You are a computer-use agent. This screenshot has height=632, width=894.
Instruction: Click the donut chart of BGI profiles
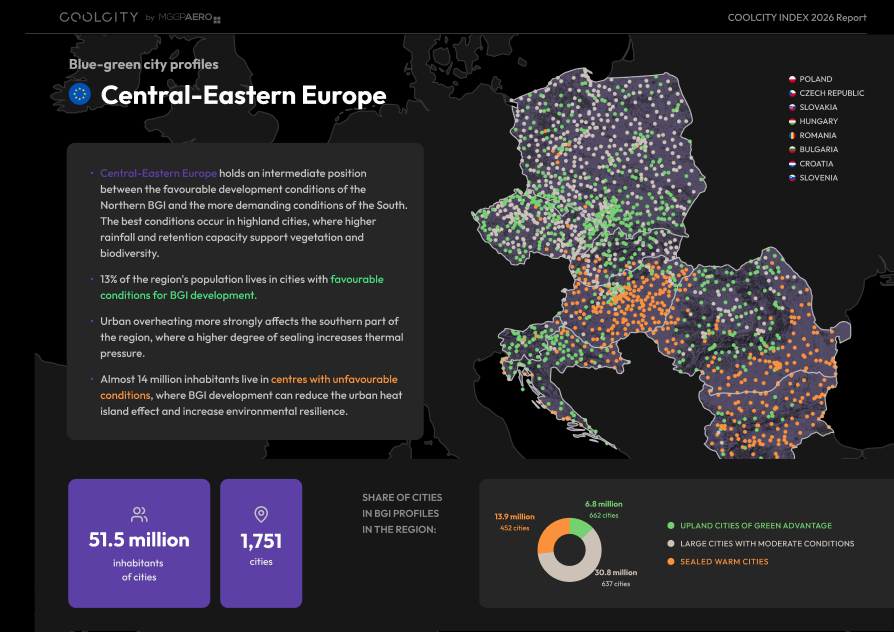569,550
